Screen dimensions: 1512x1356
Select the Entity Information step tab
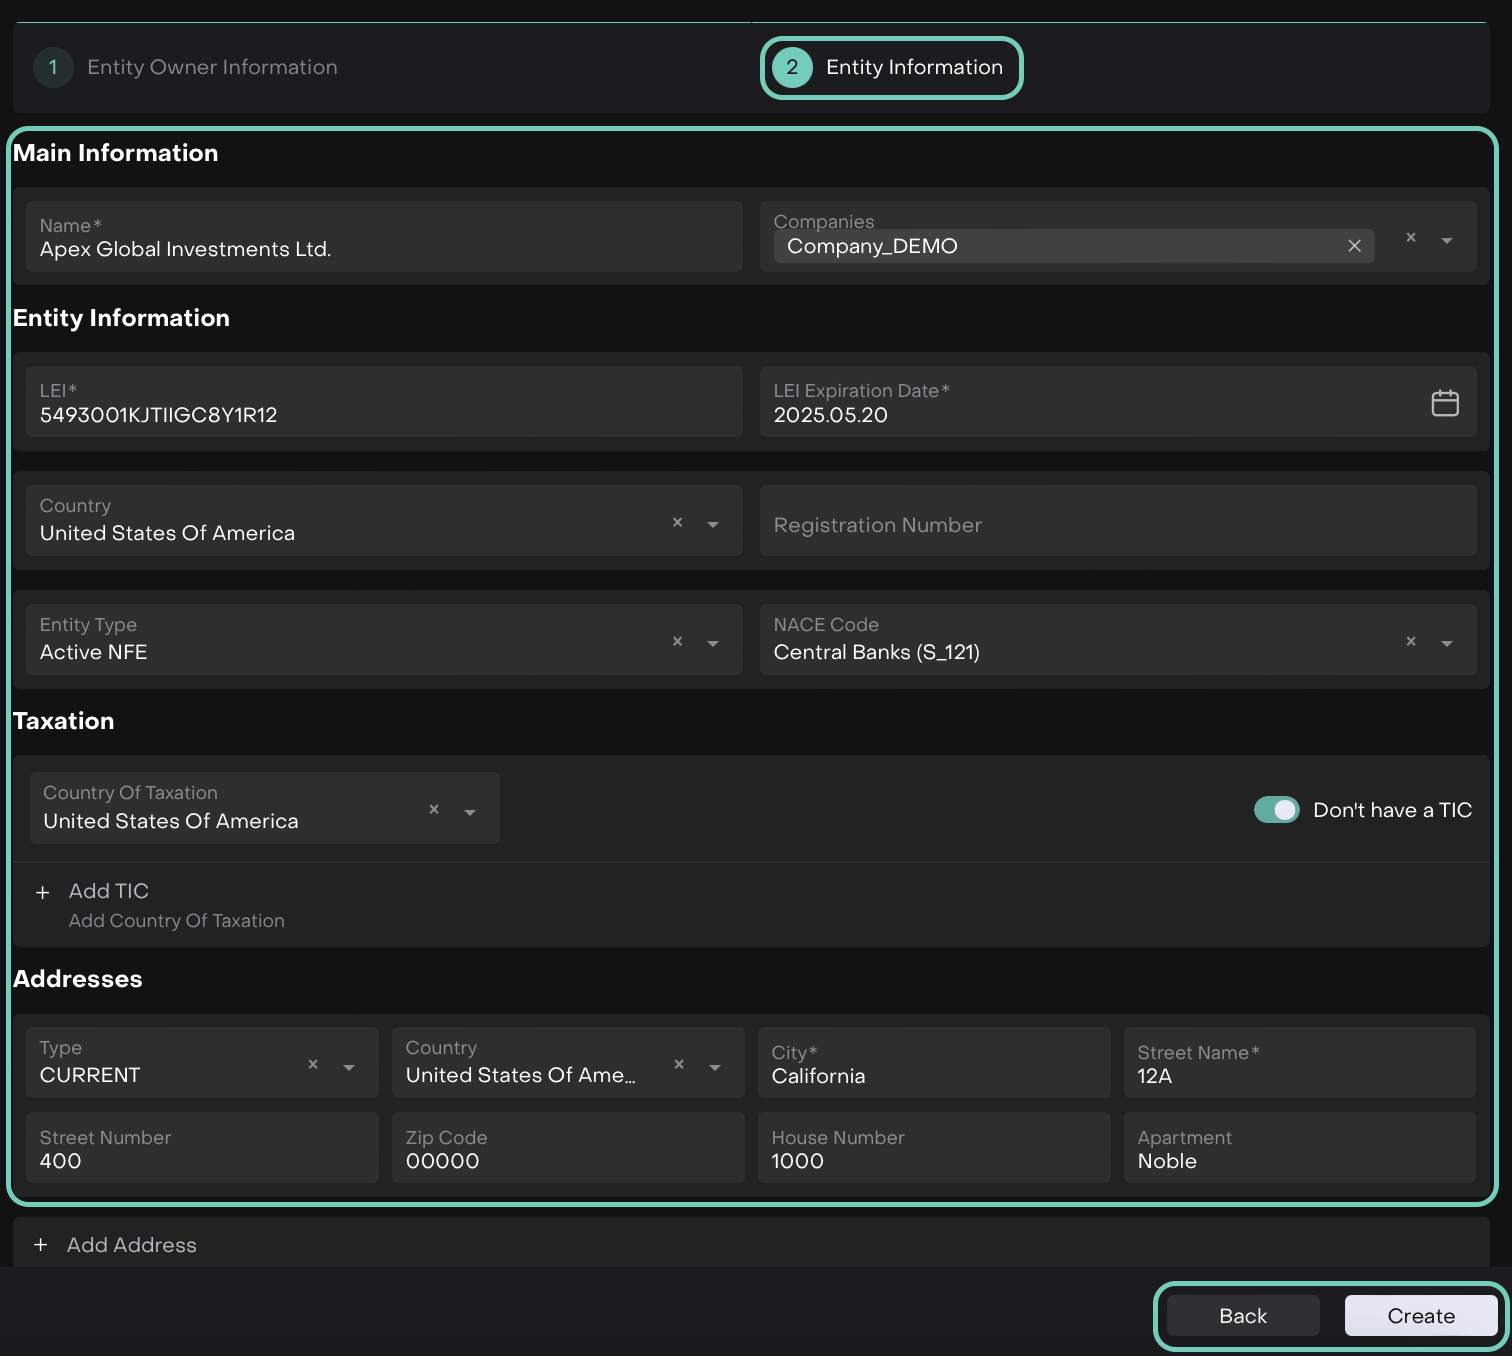click(891, 67)
